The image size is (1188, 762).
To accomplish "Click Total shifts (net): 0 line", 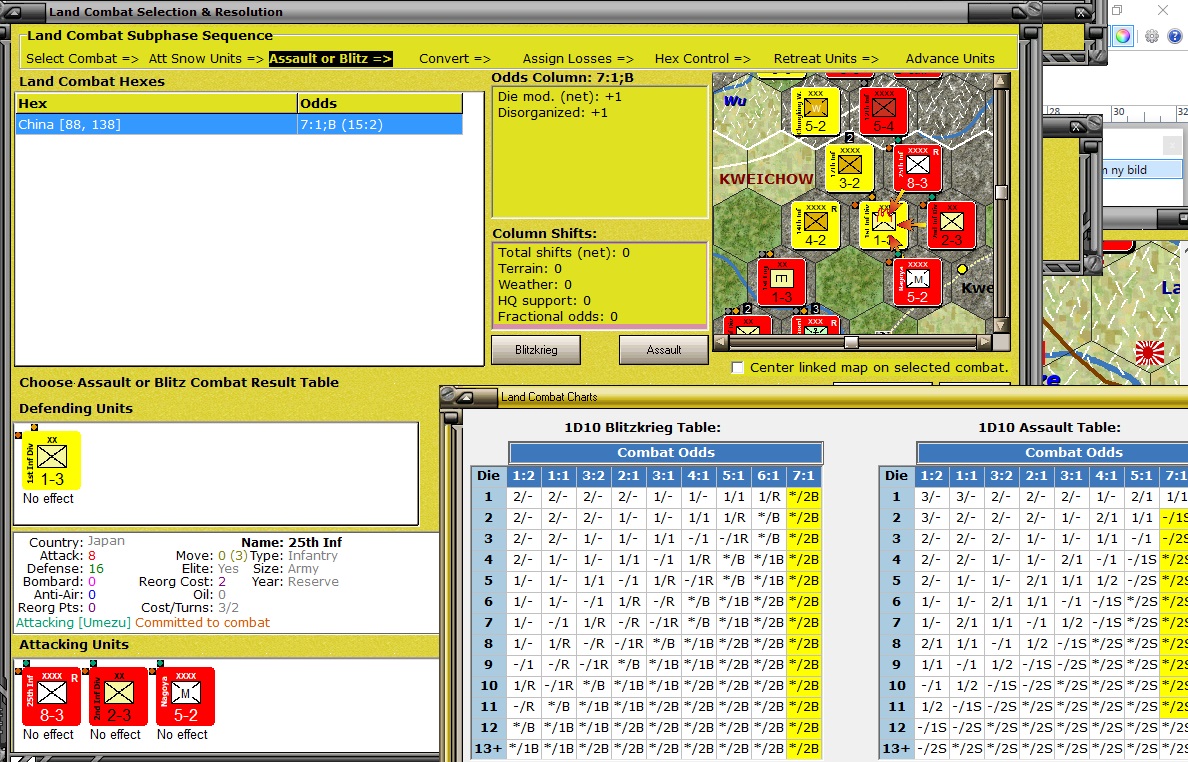I will [x=564, y=252].
